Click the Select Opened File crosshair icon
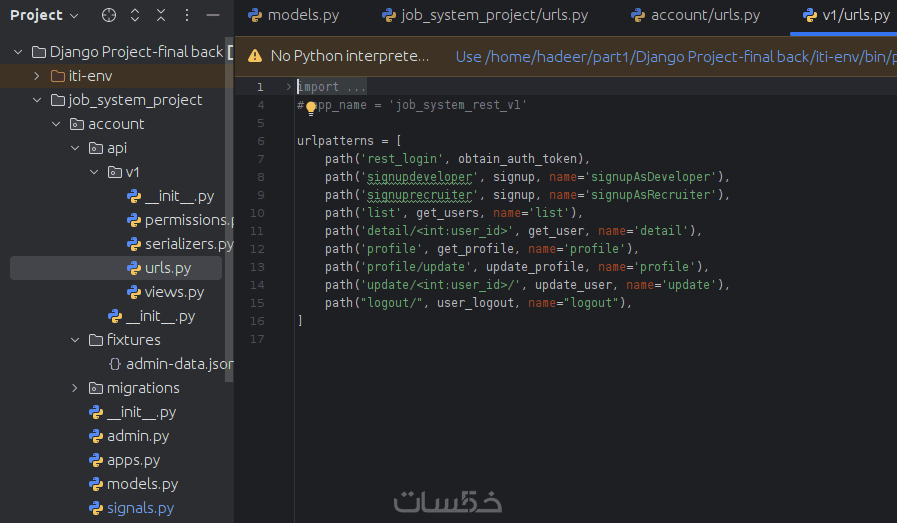Viewport: 897px width, 523px height. pos(109,15)
